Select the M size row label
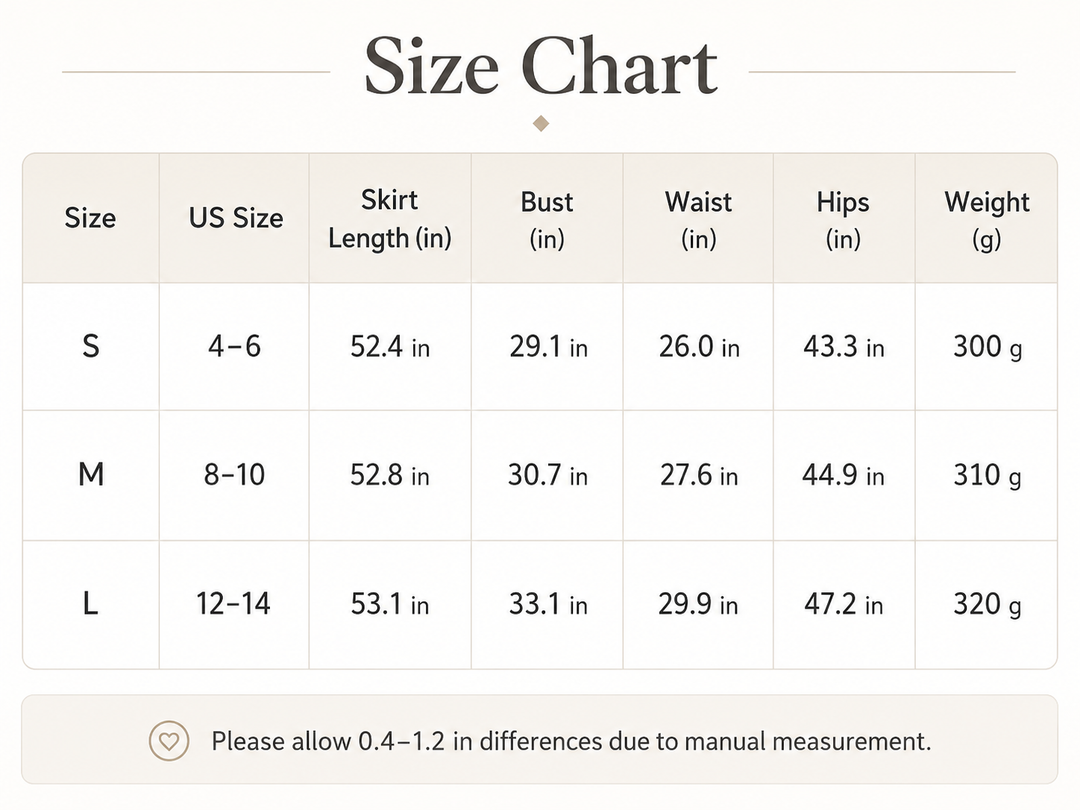 pos(91,475)
